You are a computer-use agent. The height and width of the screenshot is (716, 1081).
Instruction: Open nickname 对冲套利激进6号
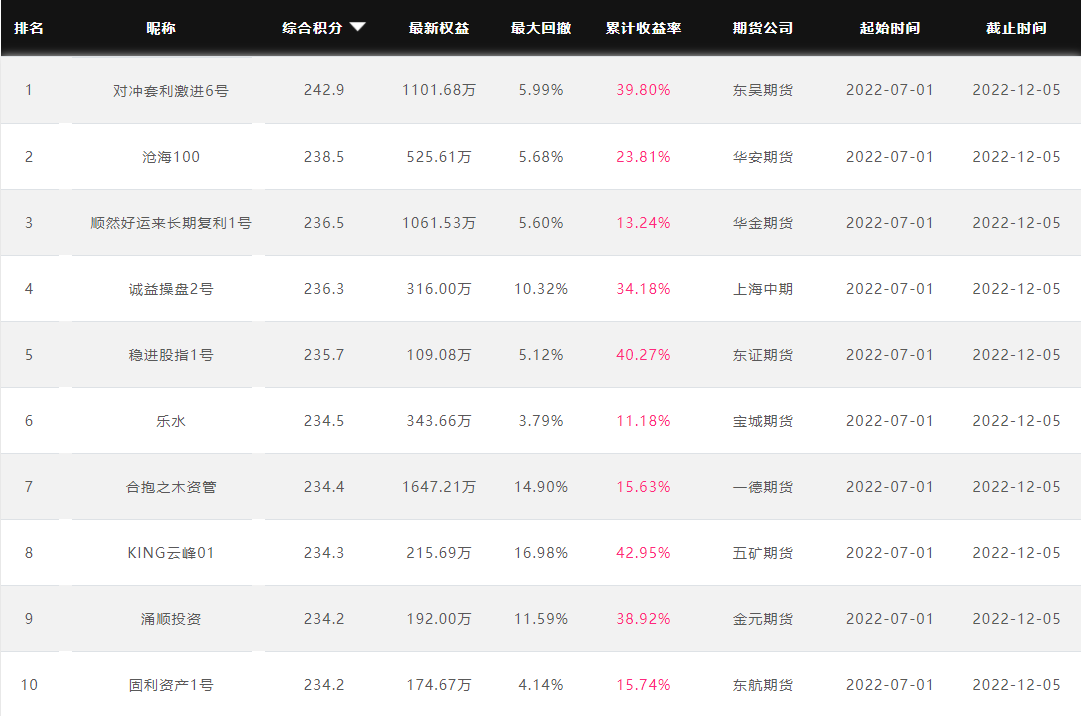[171, 91]
